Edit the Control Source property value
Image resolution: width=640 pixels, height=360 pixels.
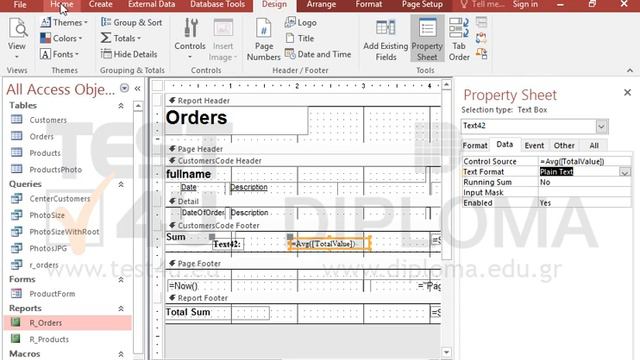coord(584,162)
